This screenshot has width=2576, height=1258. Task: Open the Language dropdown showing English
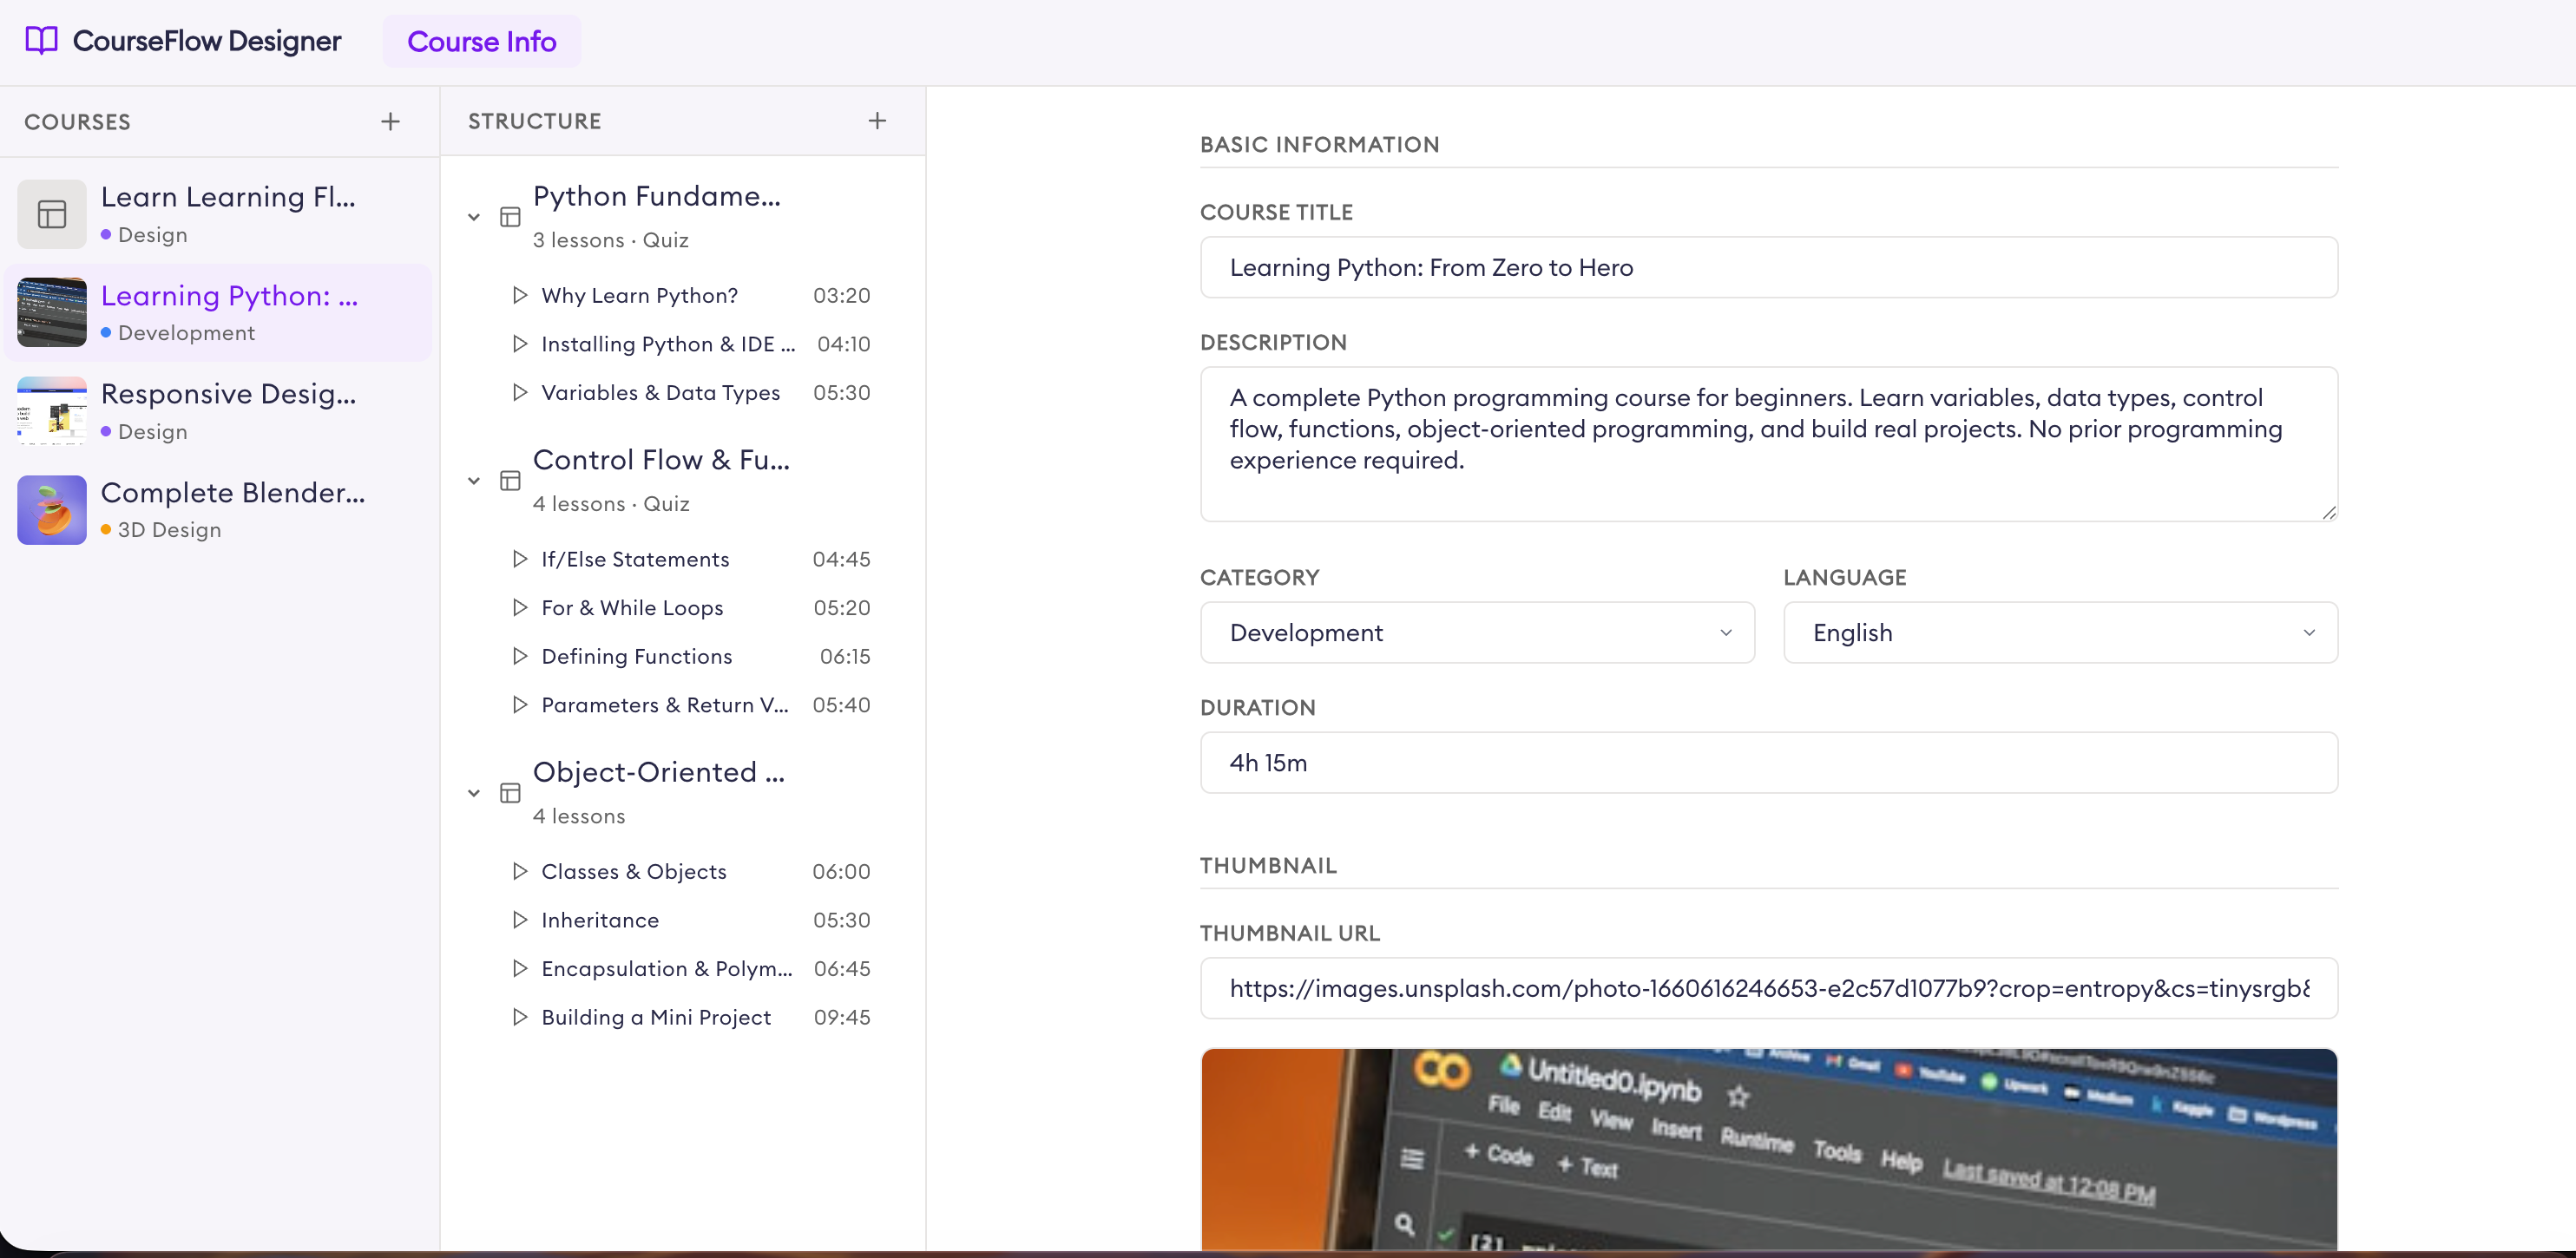[x=2059, y=632]
